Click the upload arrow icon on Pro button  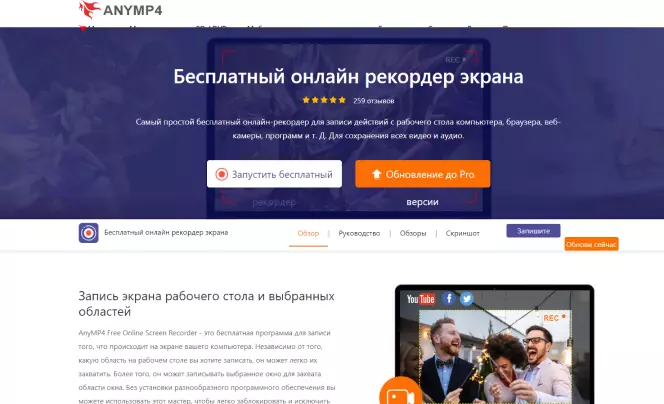376,174
